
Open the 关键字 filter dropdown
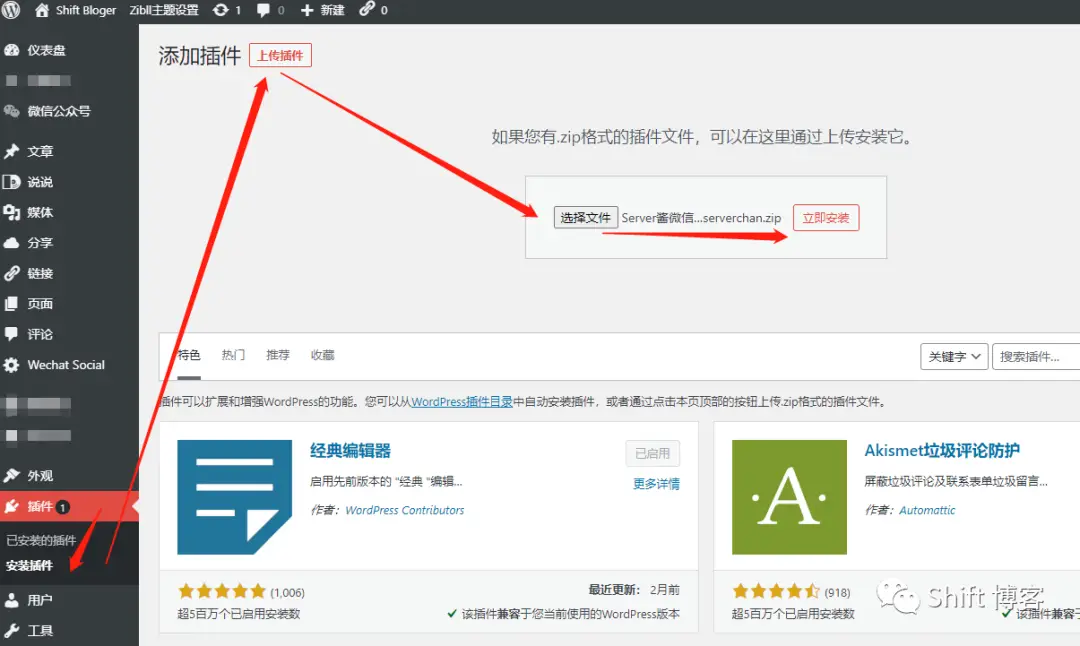(x=953, y=356)
